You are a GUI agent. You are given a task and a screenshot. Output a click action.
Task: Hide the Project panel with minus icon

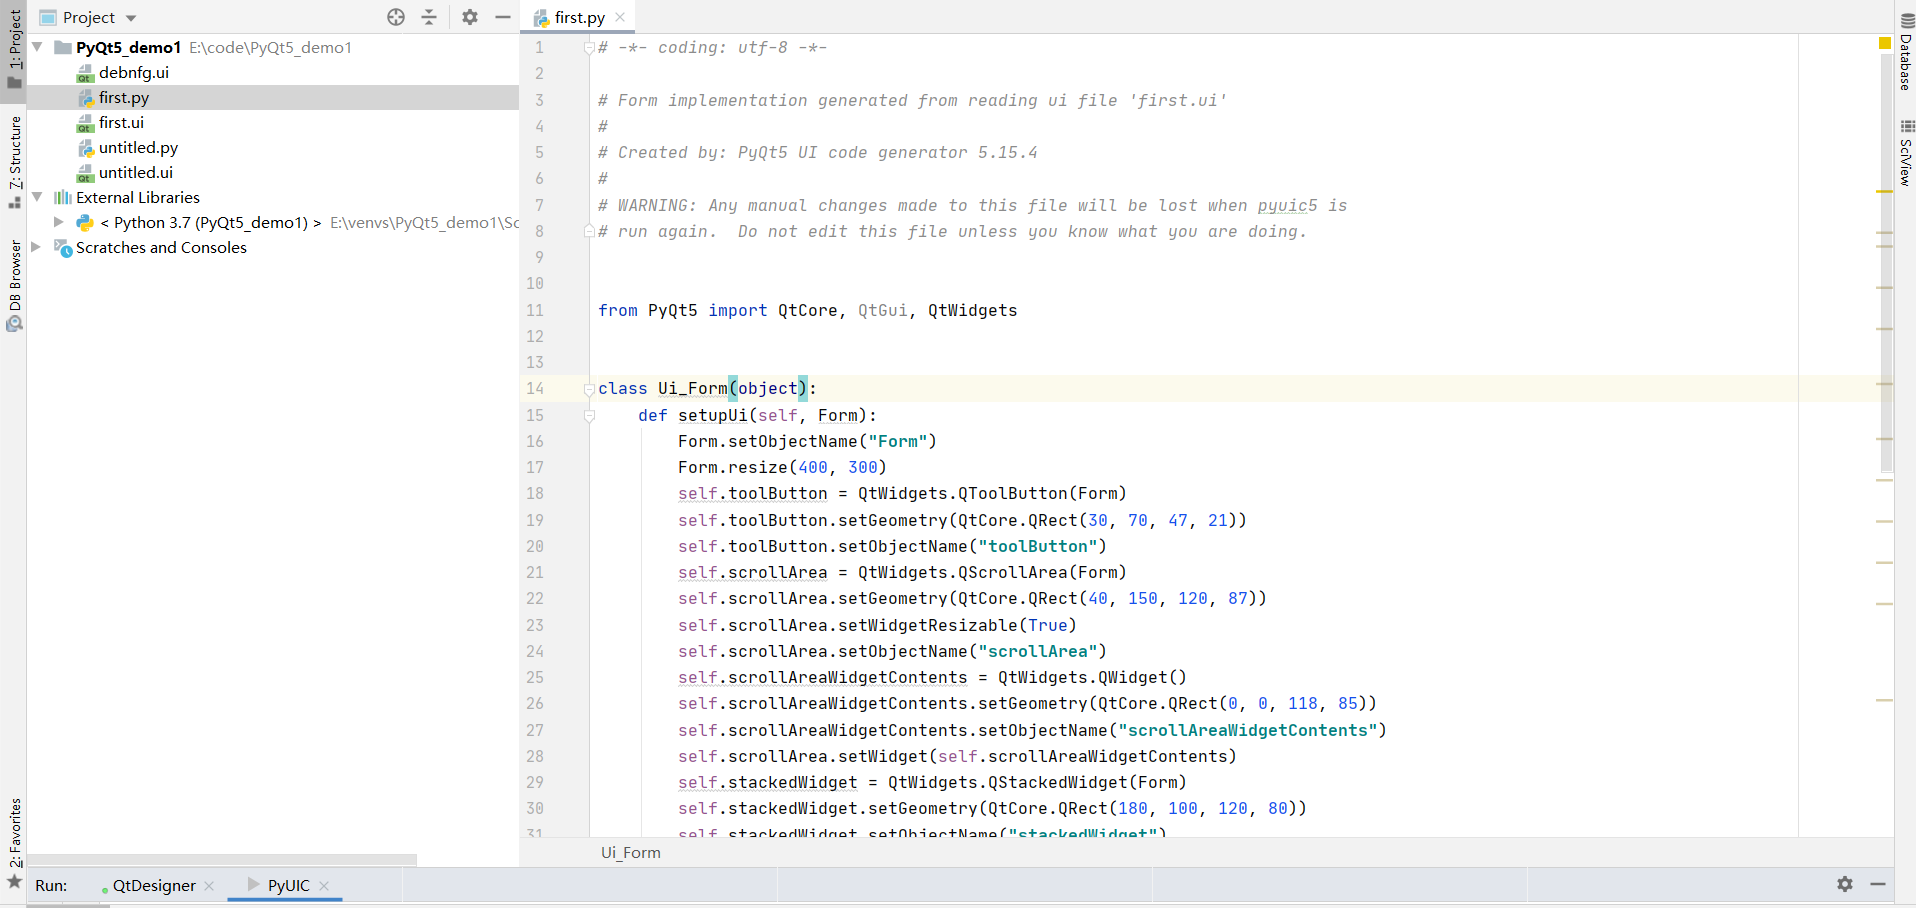click(503, 17)
